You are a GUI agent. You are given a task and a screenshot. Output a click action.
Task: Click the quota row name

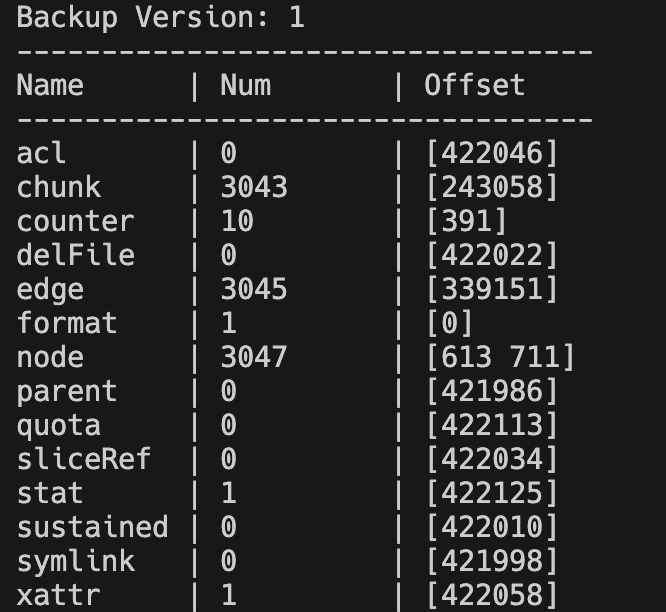click(x=59, y=426)
